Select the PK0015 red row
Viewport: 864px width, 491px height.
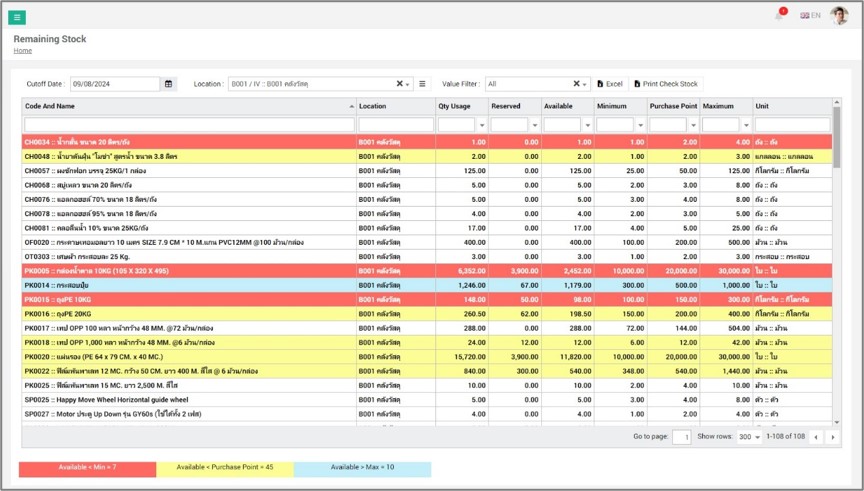[x=427, y=300]
